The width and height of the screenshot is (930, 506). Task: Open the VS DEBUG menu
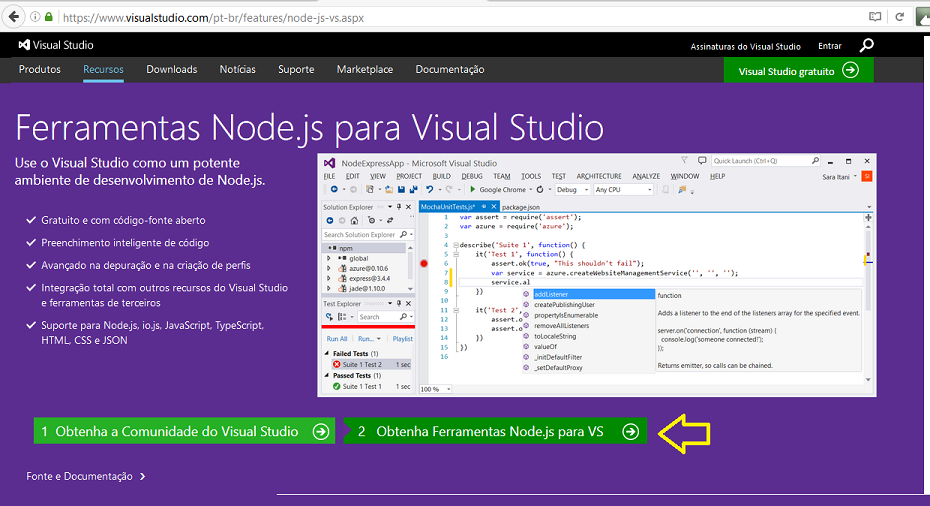coord(472,176)
